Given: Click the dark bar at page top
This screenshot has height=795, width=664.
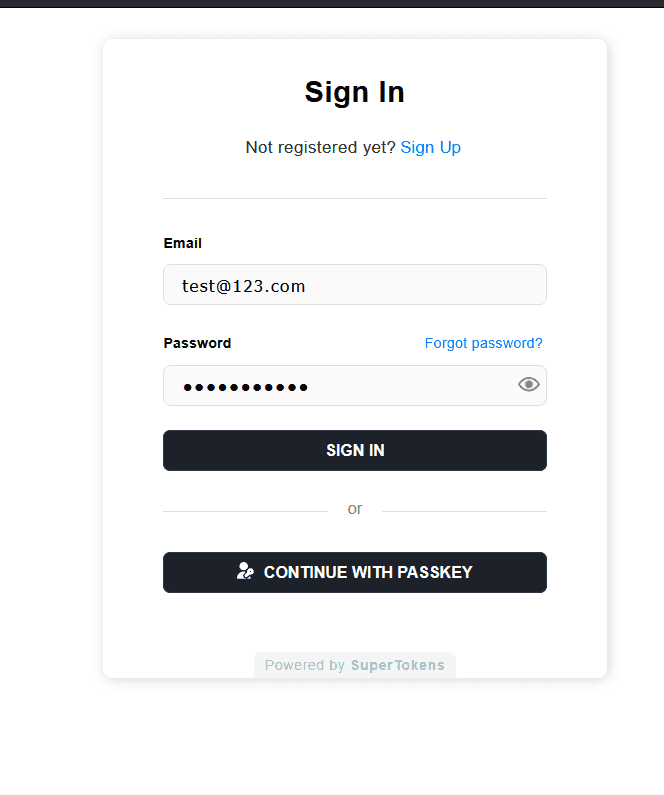Looking at the screenshot, I should pos(332,4).
